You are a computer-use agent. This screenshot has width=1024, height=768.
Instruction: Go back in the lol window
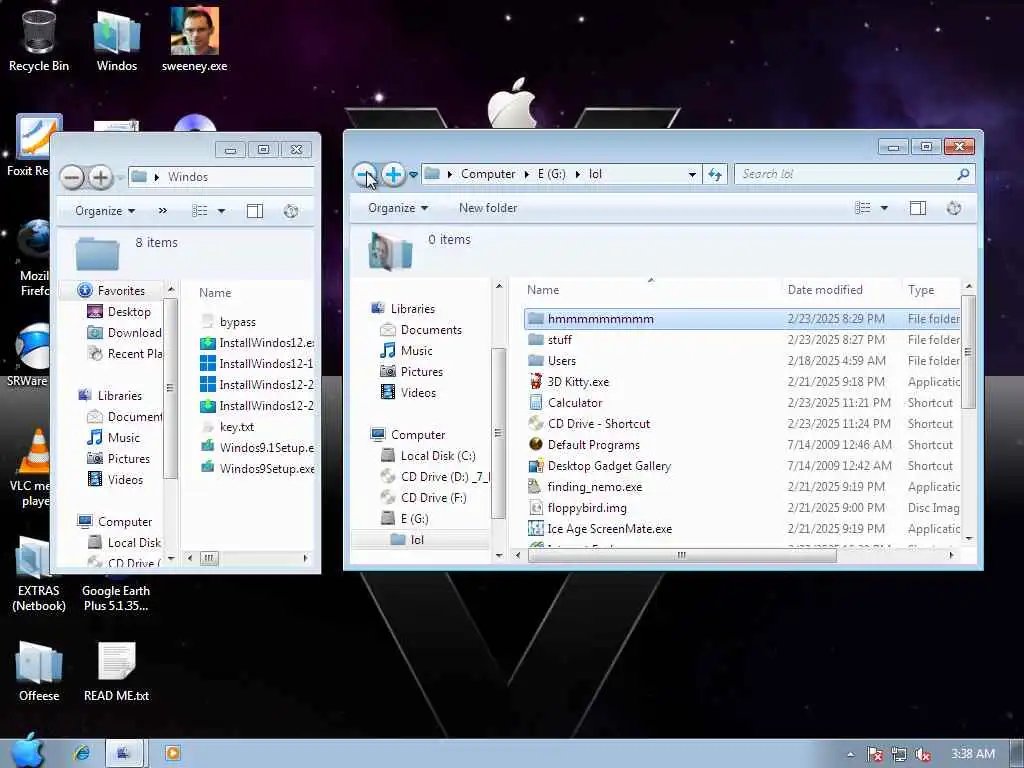tap(365, 174)
